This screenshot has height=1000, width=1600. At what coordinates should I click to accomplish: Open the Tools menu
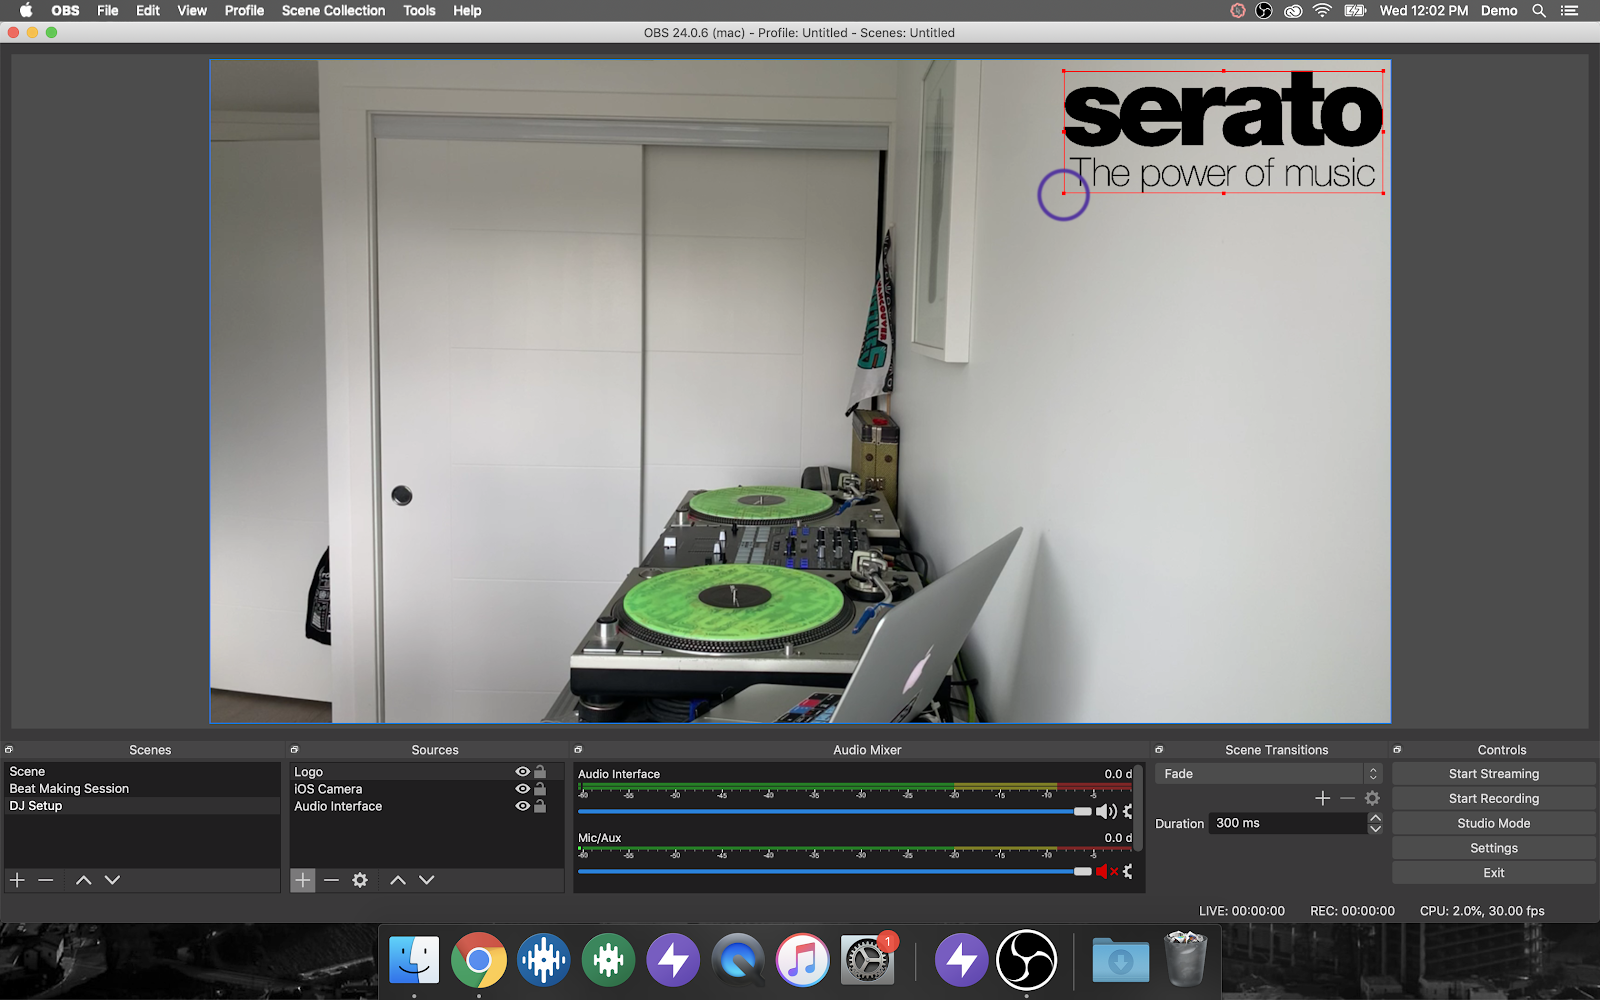click(419, 11)
